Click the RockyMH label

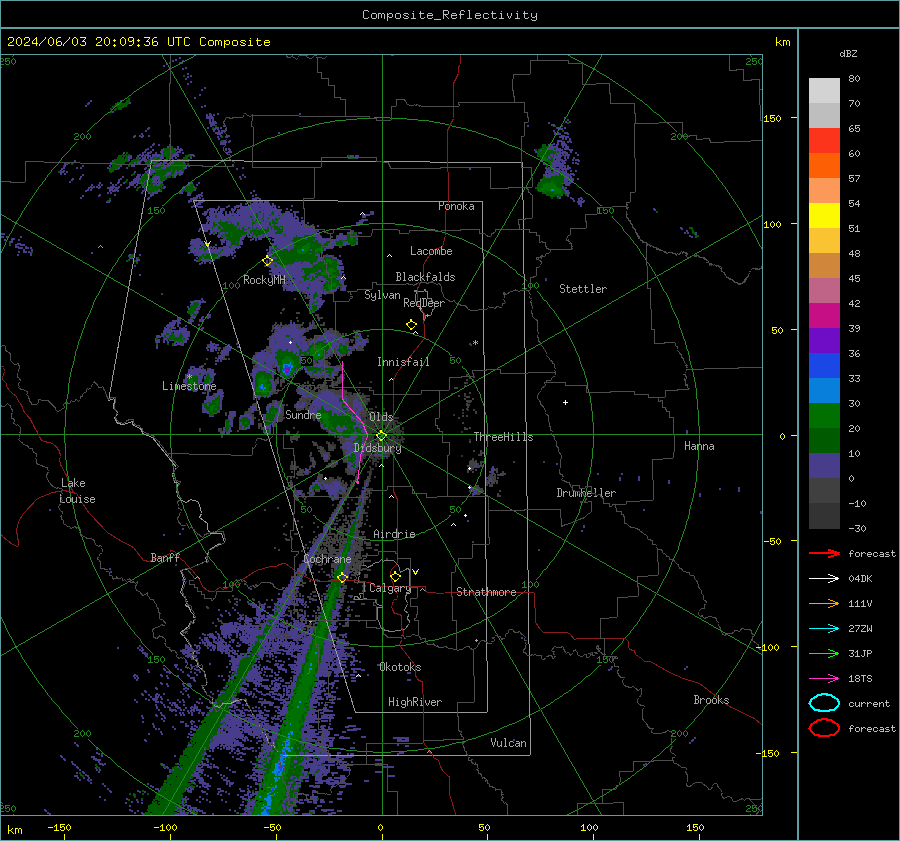pos(264,280)
